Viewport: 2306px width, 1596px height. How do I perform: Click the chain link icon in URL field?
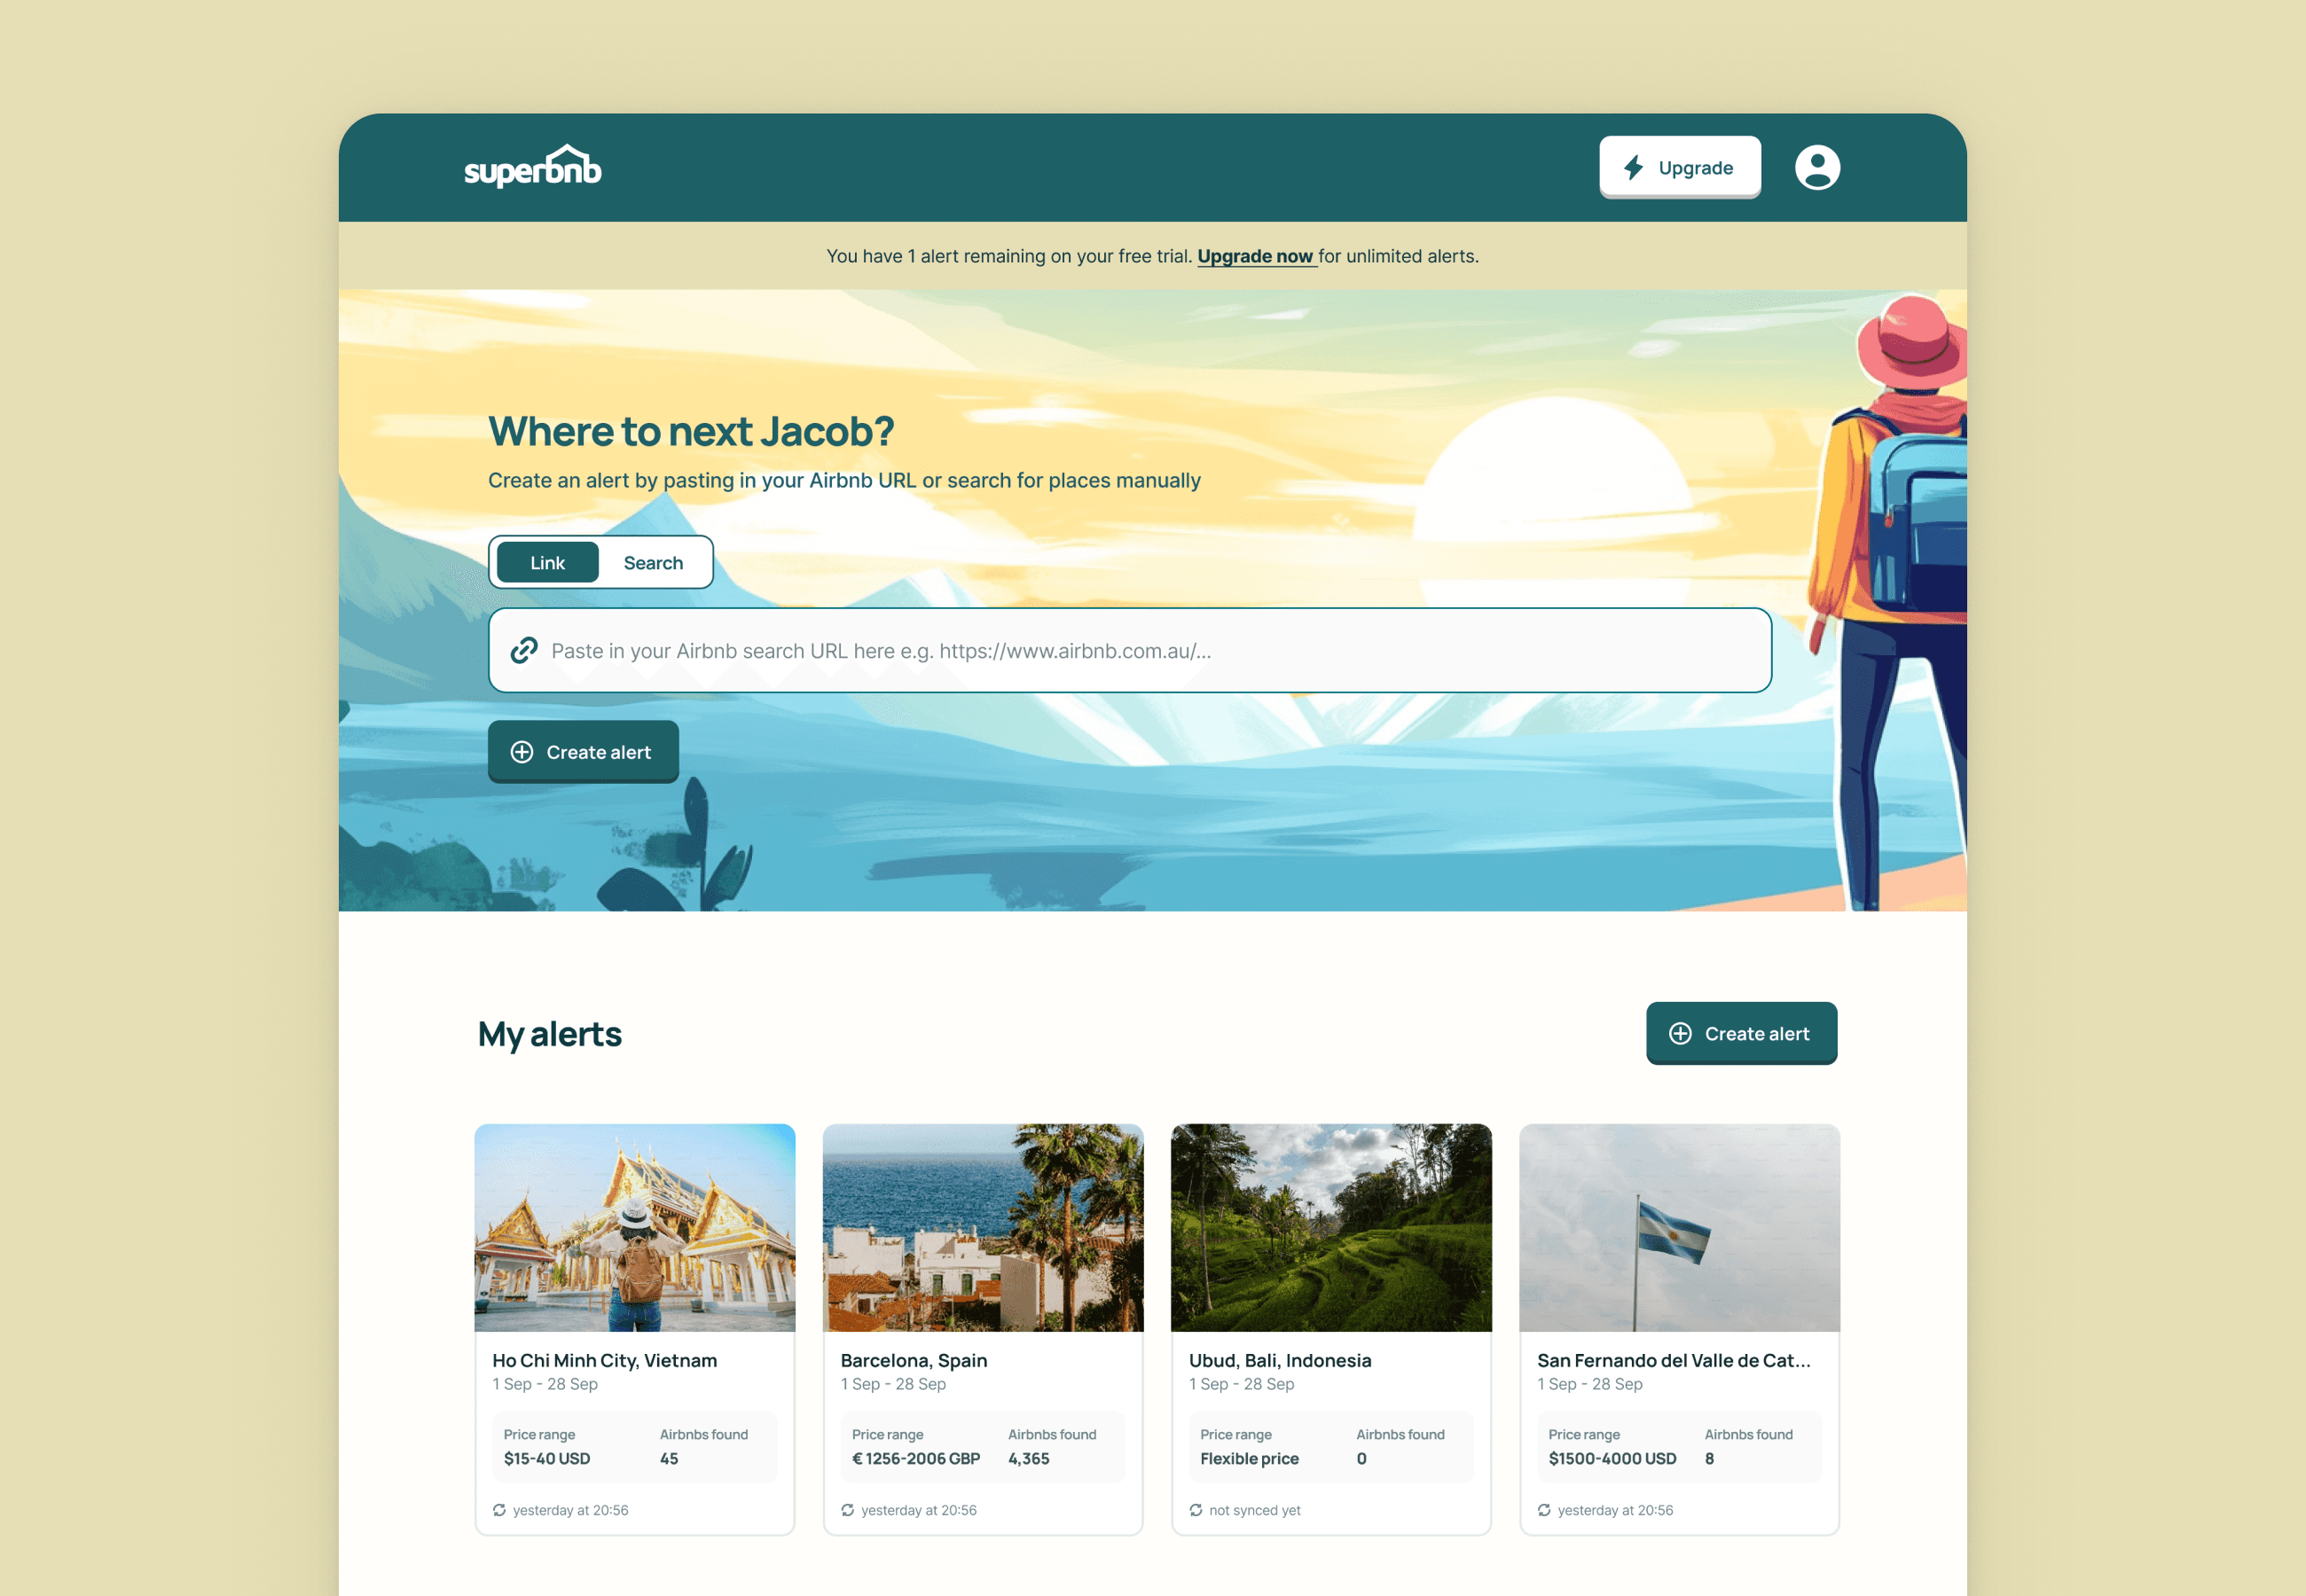click(524, 650)
